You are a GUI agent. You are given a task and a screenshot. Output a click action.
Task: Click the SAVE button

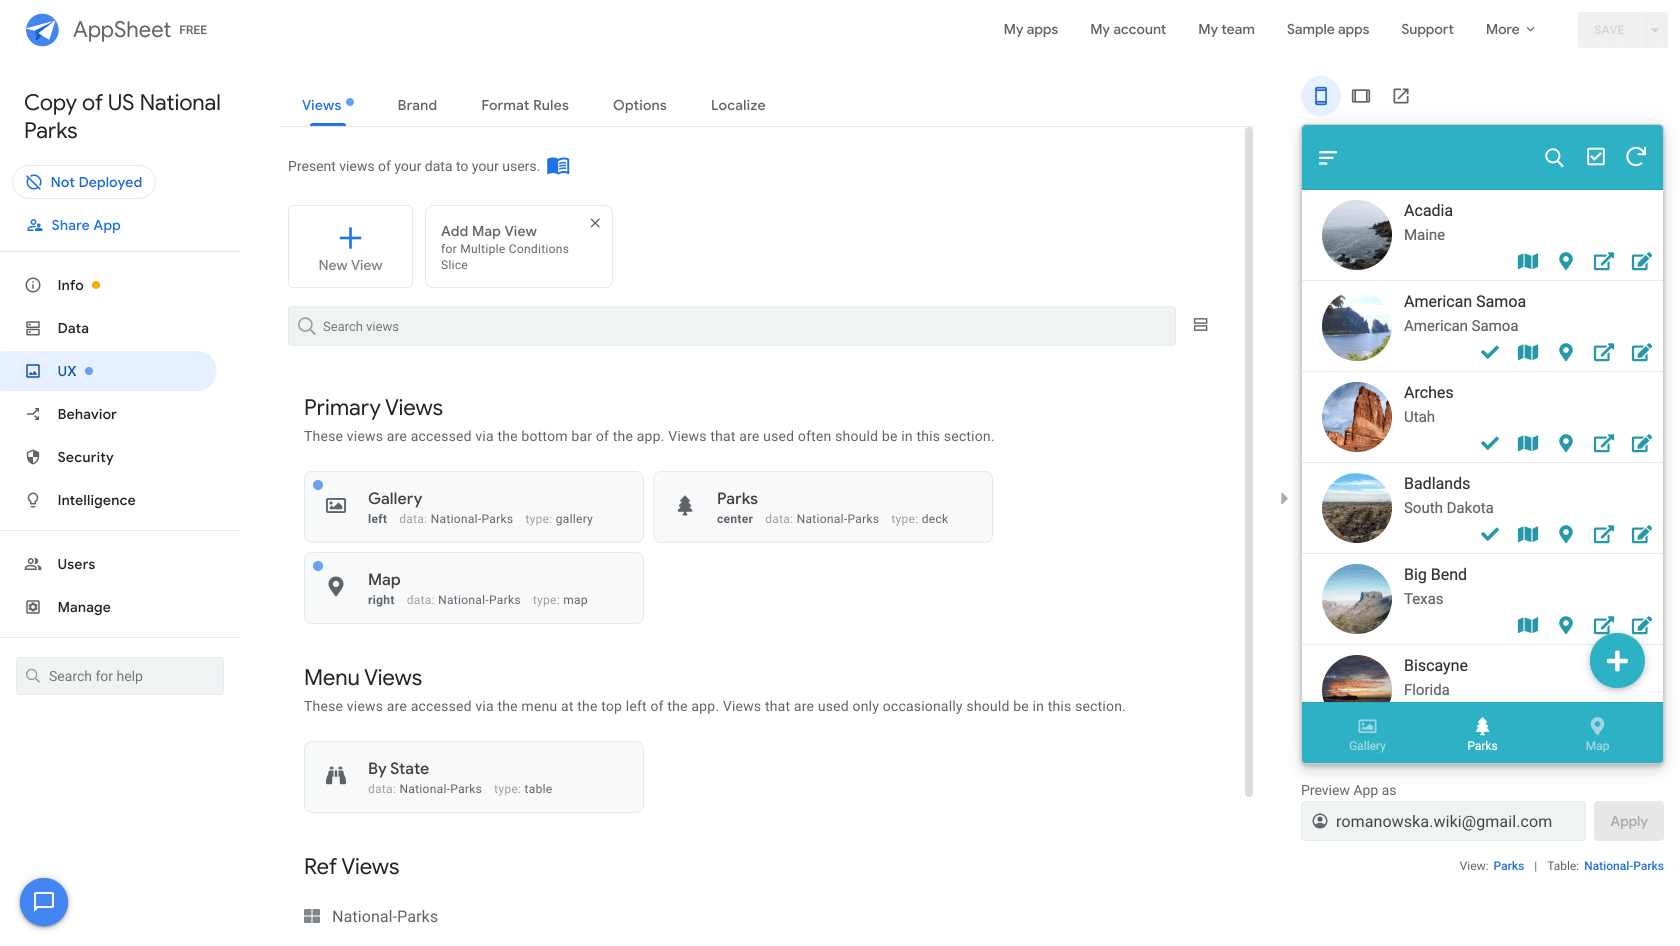coord(1609,30)
